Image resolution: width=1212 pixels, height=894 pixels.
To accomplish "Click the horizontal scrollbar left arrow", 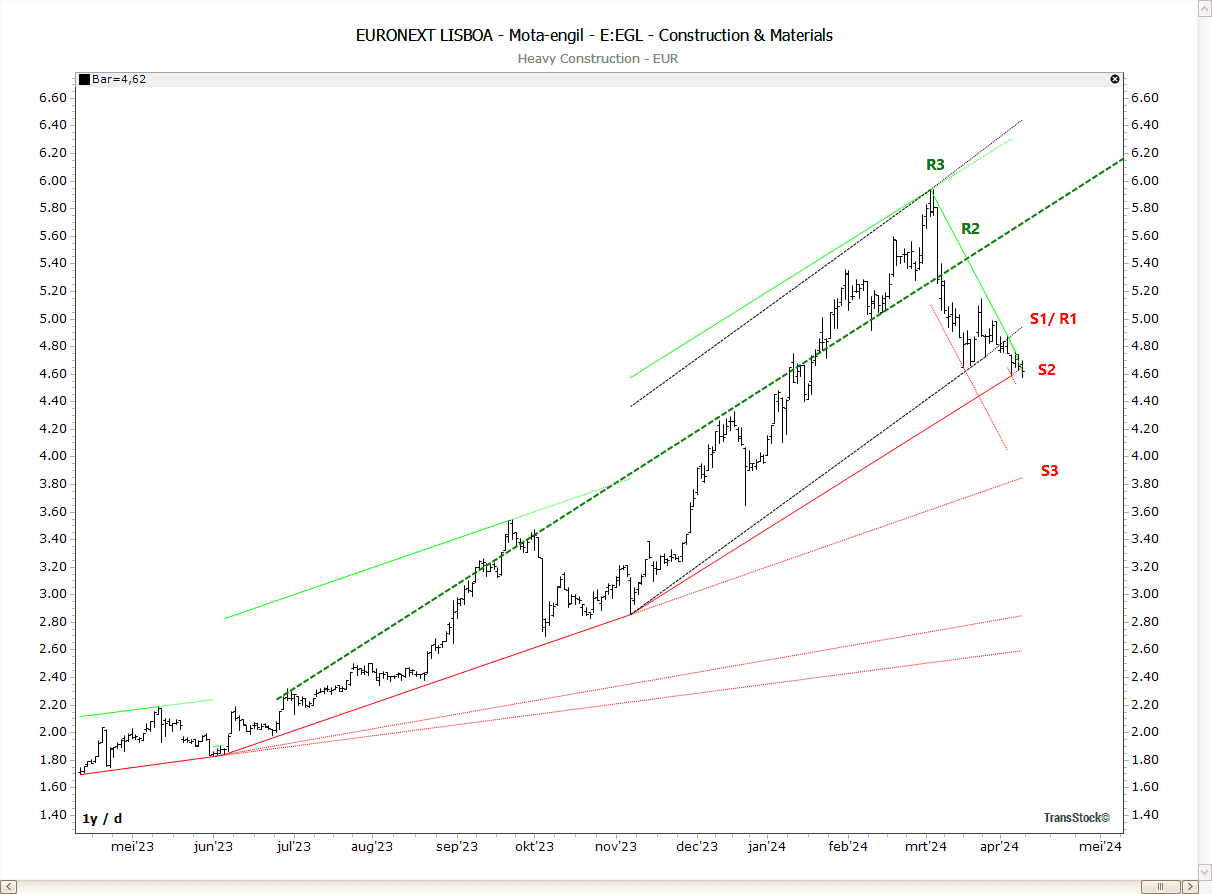I will [x=8, y=886].
